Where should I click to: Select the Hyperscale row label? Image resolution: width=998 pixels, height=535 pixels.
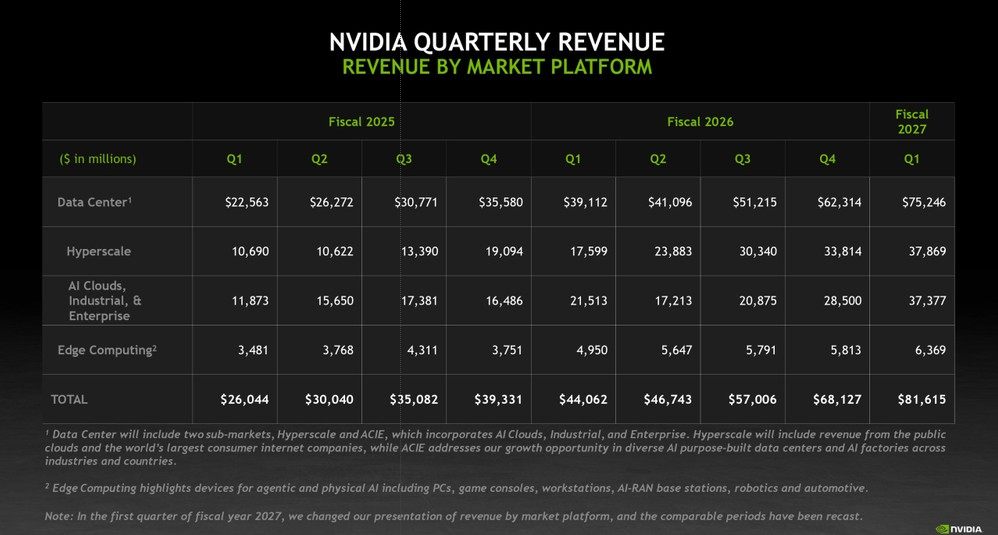tap(99, 251)
